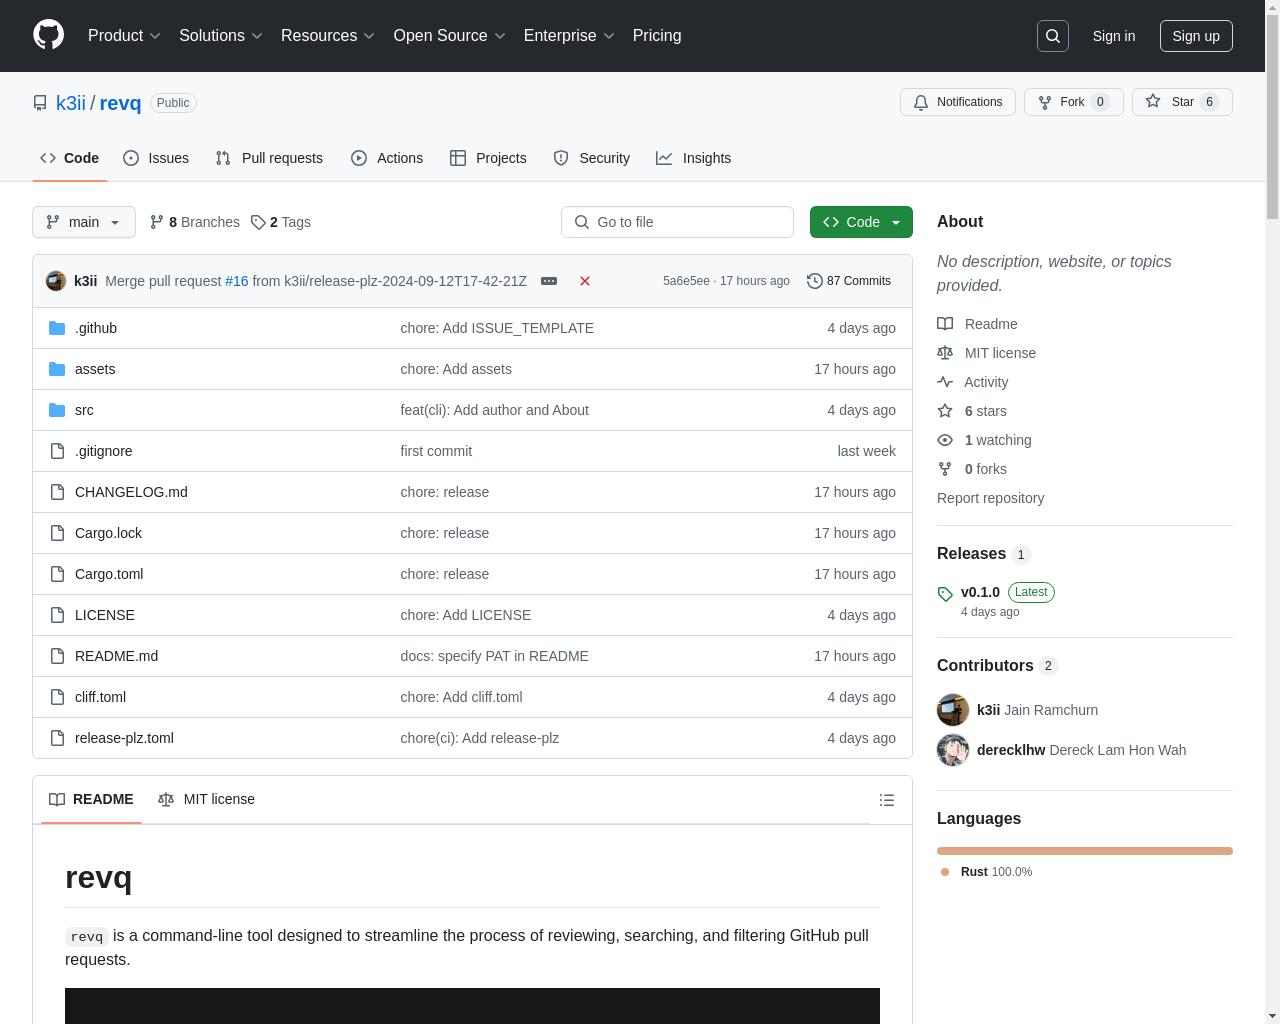Screen dimensions: 1280x1024
Task: Click k3ii contributor avatar
Action: tap(953, 710)
